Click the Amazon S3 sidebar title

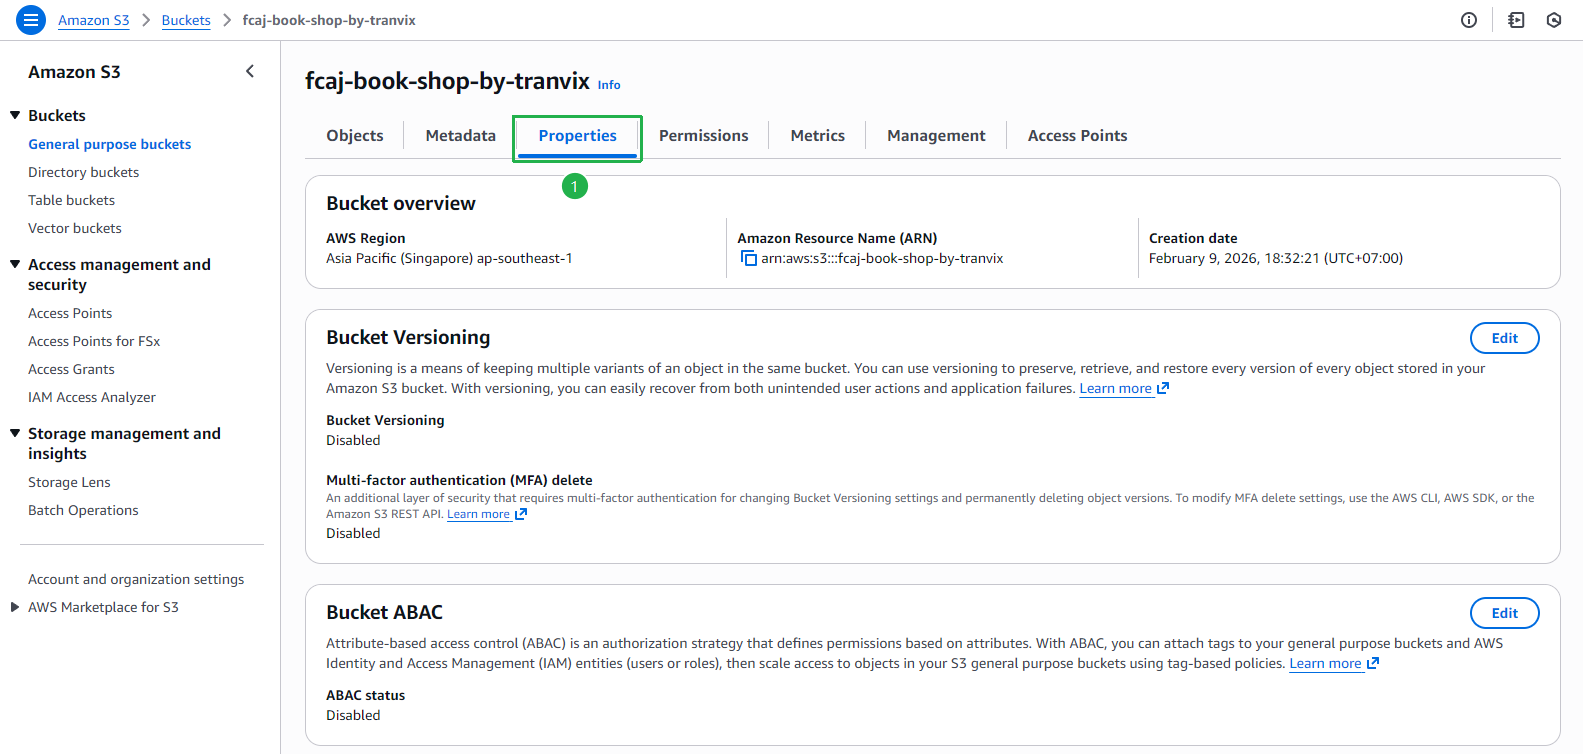[x=74, y=72]
